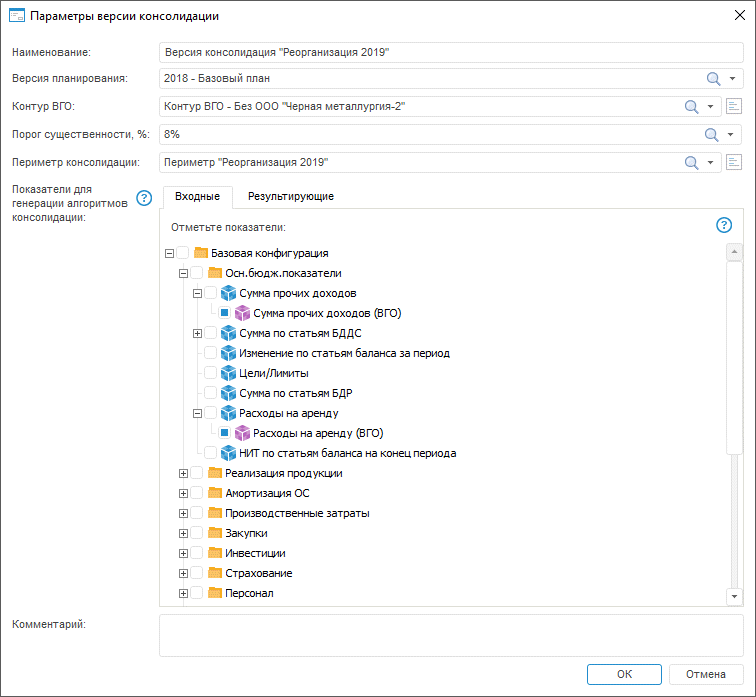Select the Входные tab

[197, 197]
